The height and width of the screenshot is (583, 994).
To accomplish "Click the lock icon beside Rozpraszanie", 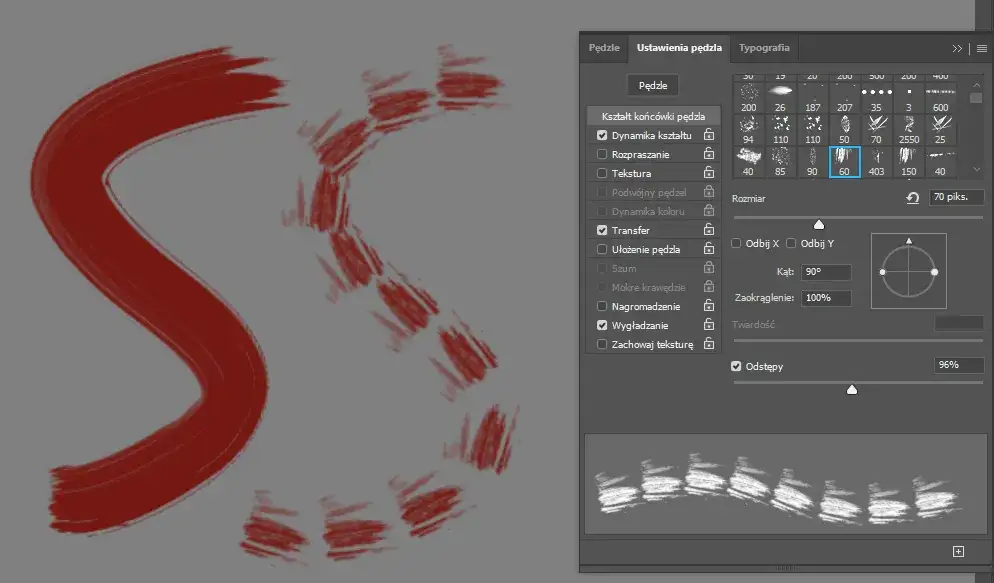I will coord(708,154).
